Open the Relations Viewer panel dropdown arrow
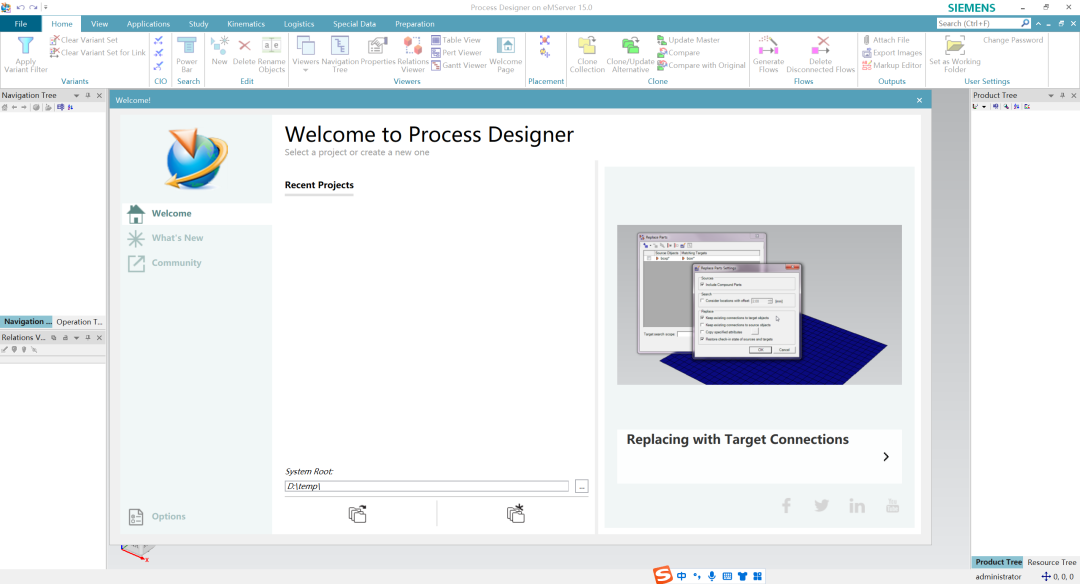The height and width of the screenshot is (584, 1080). [76, 338]
